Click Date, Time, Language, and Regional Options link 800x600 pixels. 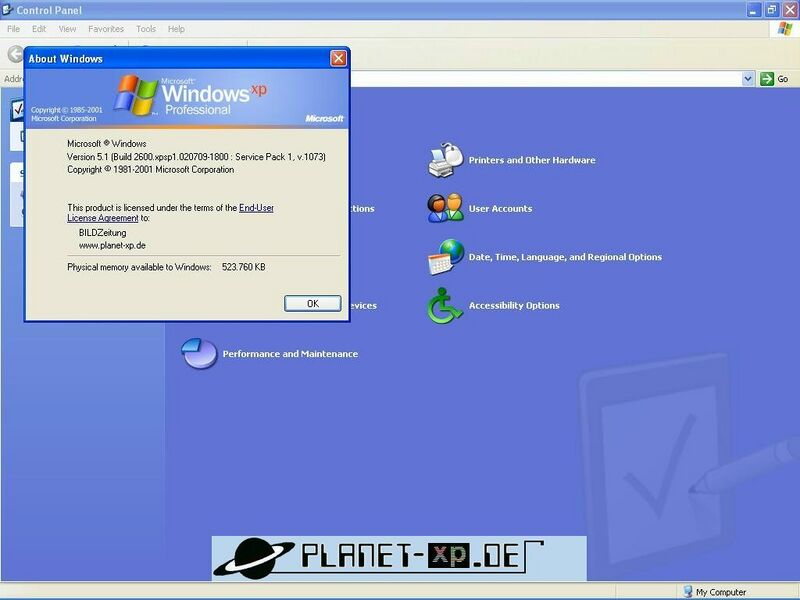[565, 257]
